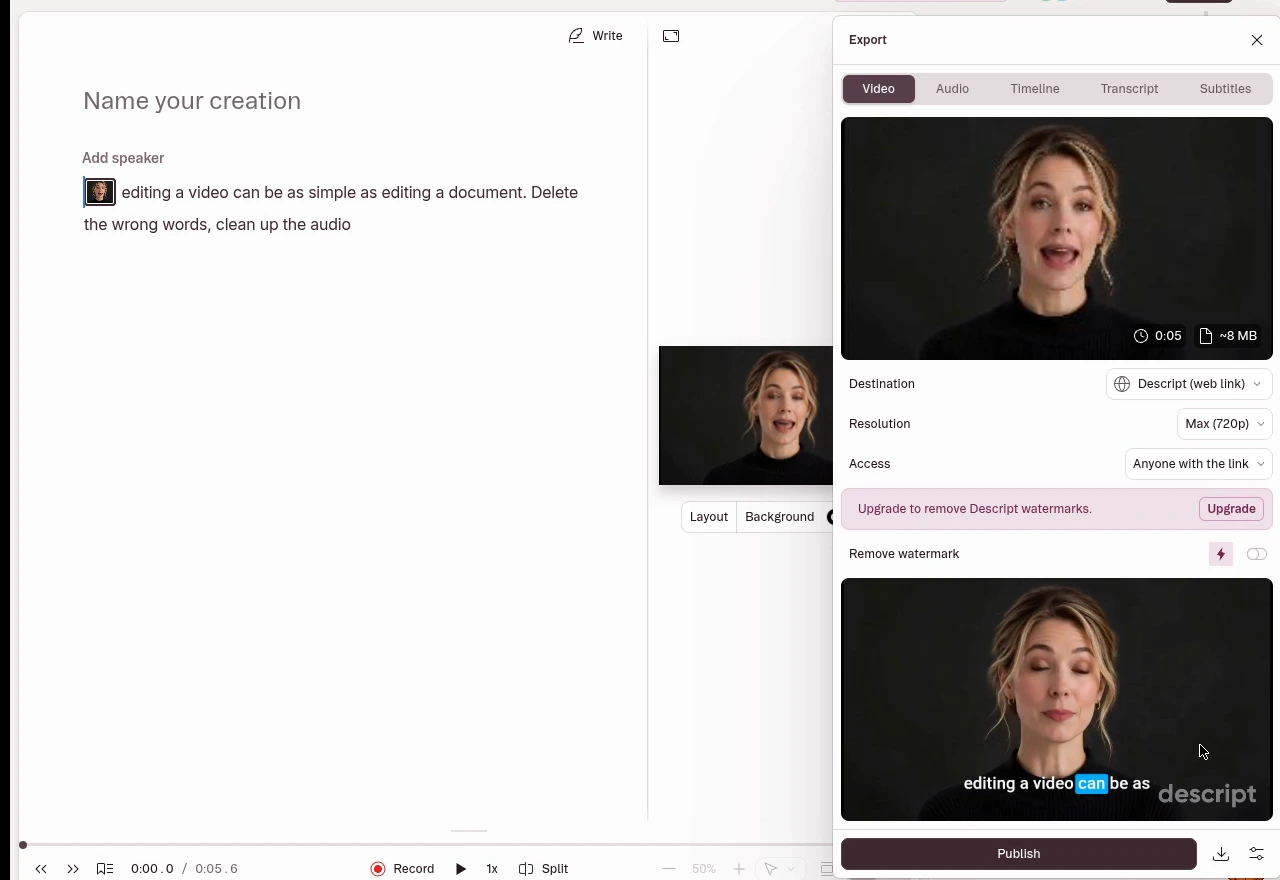Switch to the Timeline export tab
This screenshot has width=1280, height=880.
point(1035,89)
